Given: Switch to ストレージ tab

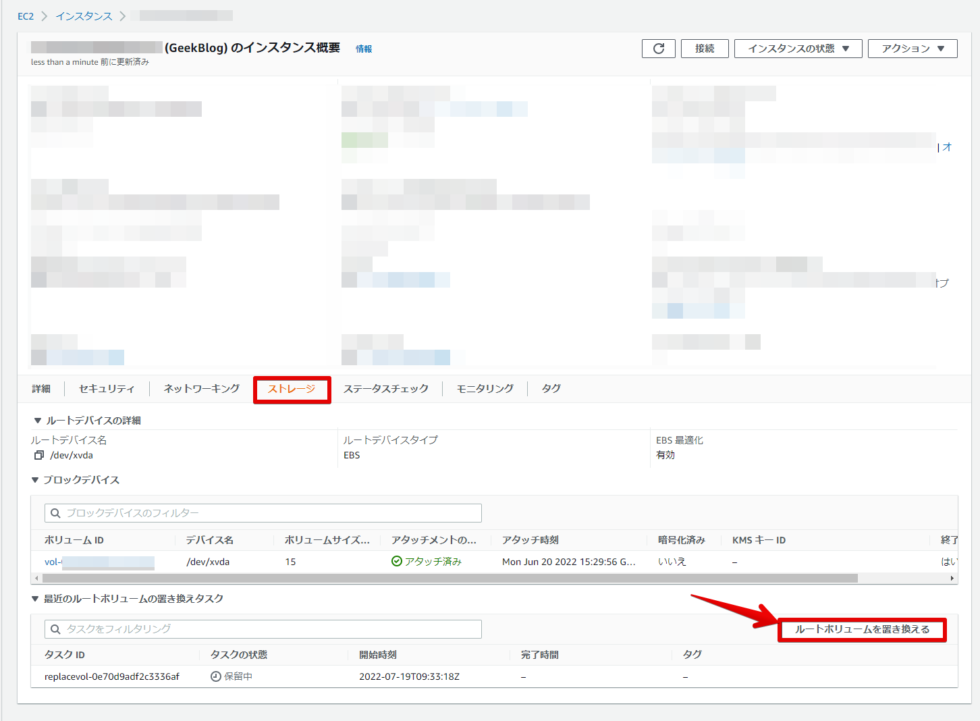Looking at the screenshot, I should pyautogui.click(x=291, y=389).
